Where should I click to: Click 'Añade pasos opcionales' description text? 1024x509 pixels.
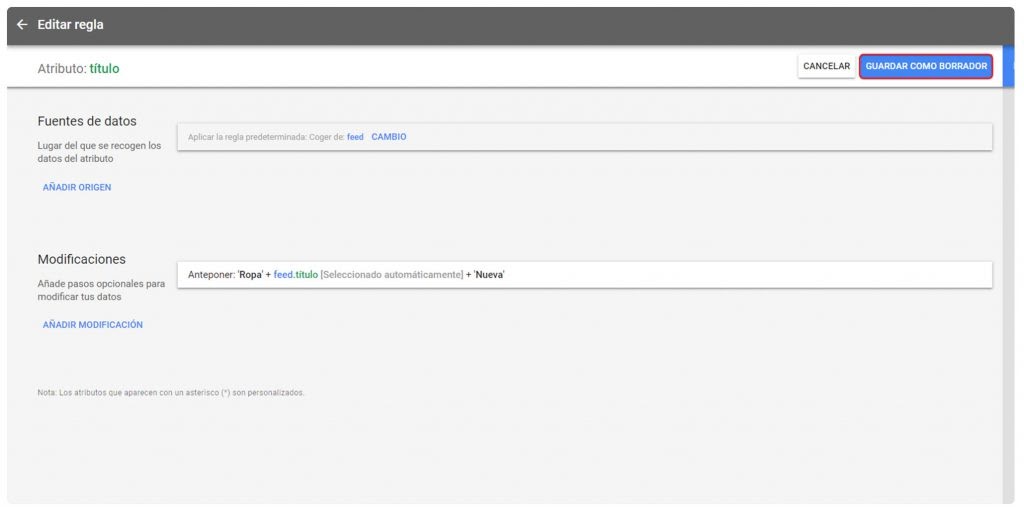click(x=101, y=290)
